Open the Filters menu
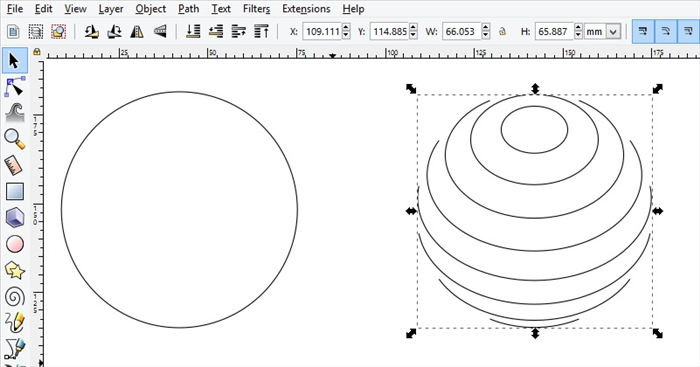Viewport: 700px width, 367px height. click(x=256, y=9)
